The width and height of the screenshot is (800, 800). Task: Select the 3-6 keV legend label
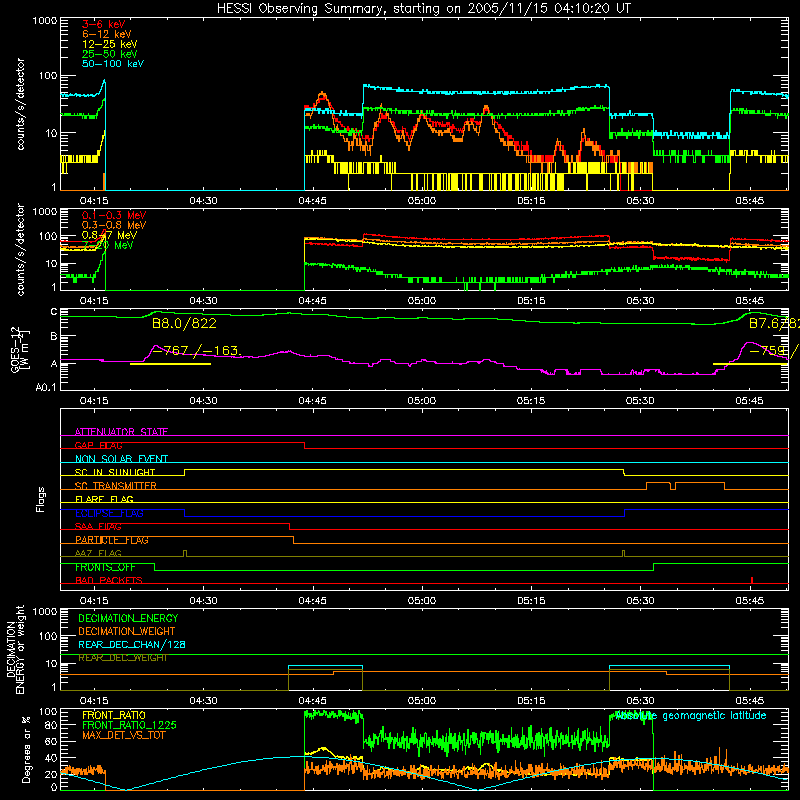tap(104, 24)
